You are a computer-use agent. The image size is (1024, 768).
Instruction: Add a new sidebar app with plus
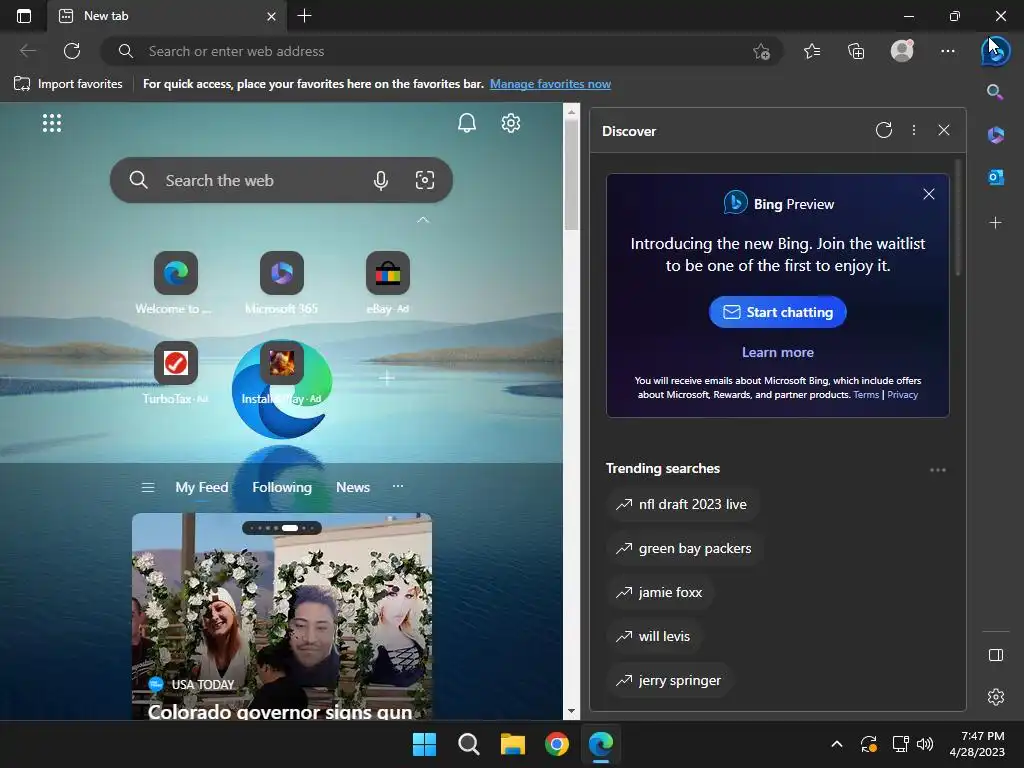[x=995, y=223]
